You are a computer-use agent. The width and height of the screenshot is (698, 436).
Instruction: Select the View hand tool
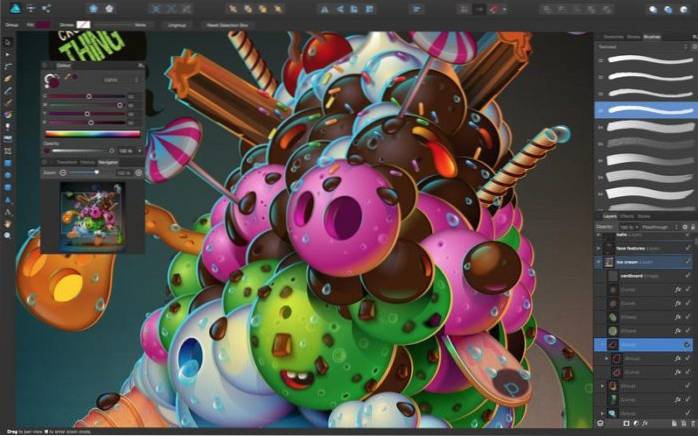pyautogui.click(x=8, y=224)
